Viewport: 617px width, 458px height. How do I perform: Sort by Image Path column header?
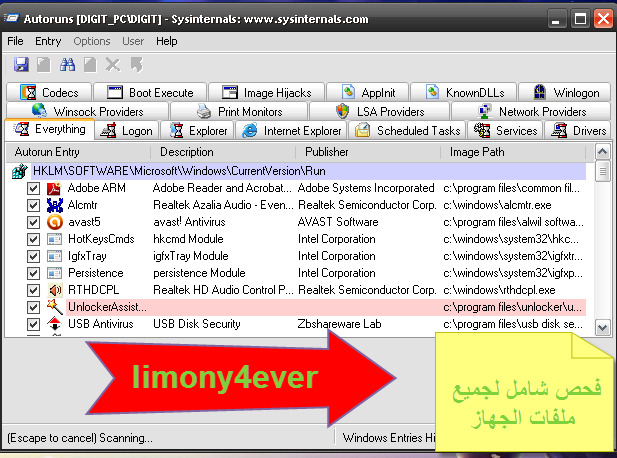tap(514, 152)
